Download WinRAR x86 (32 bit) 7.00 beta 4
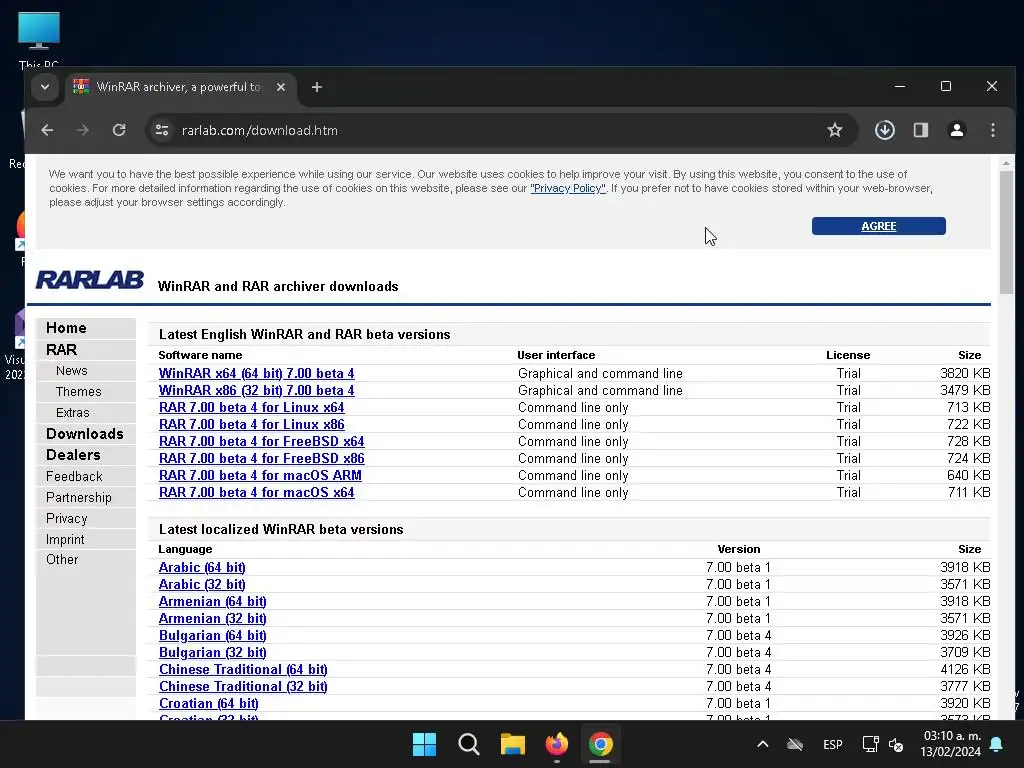The width and height of the screenshot is (1024, 768). point(257,391)
